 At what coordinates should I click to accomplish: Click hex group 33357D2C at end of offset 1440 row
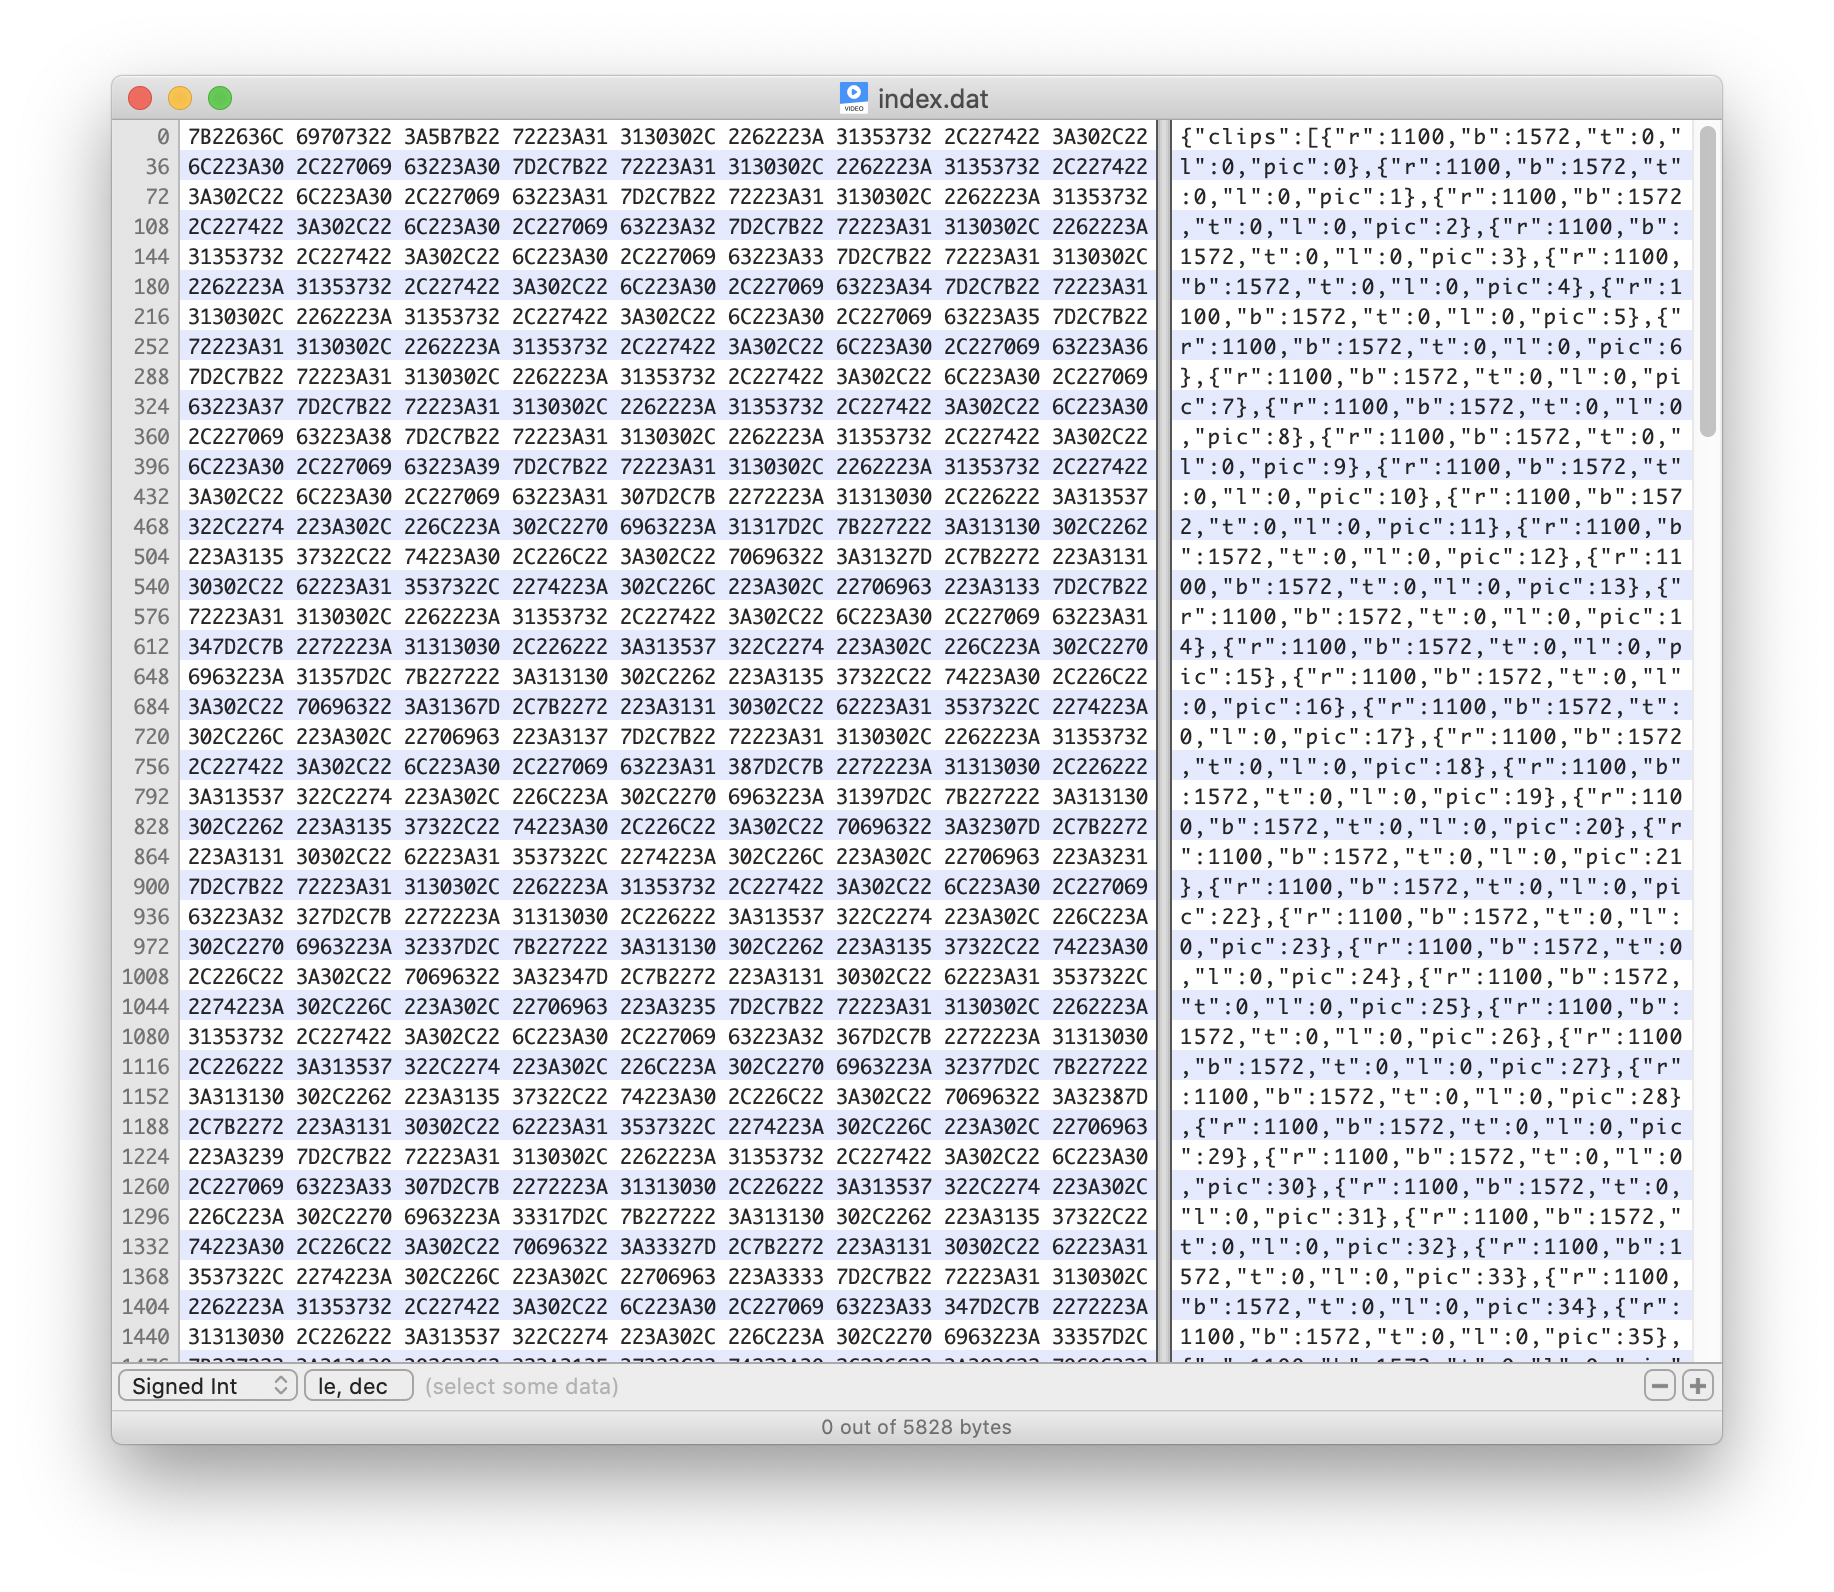(1100, 1336)
